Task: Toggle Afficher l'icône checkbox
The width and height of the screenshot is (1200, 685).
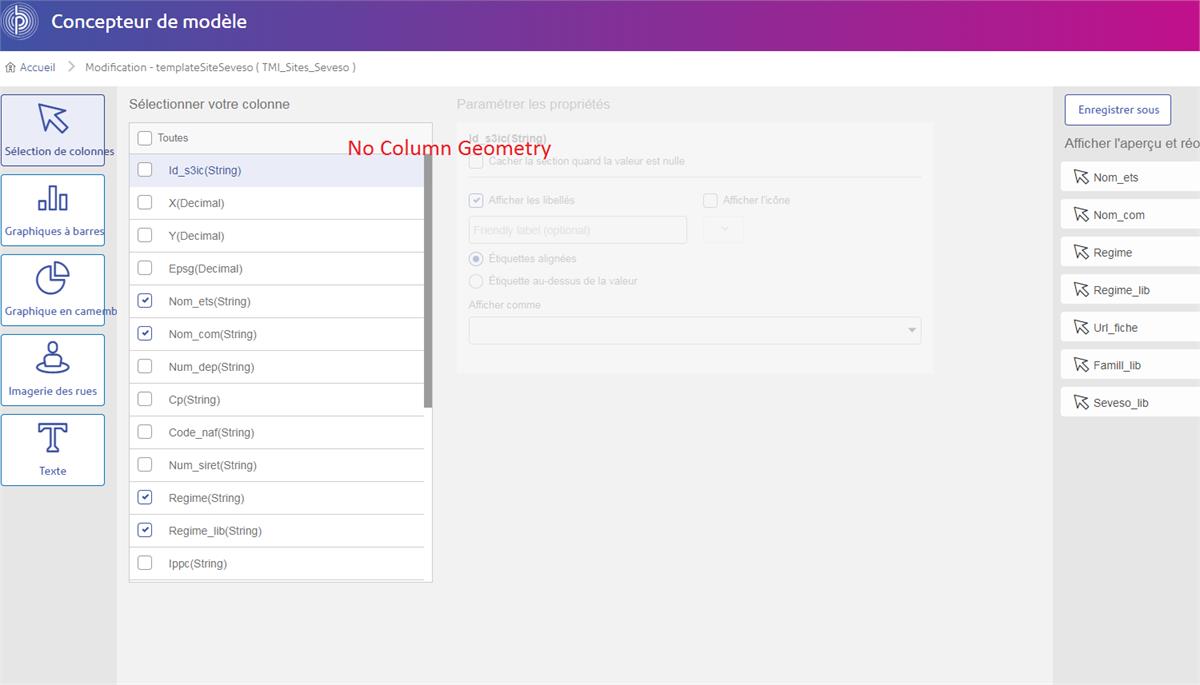Action: [710, 200]
